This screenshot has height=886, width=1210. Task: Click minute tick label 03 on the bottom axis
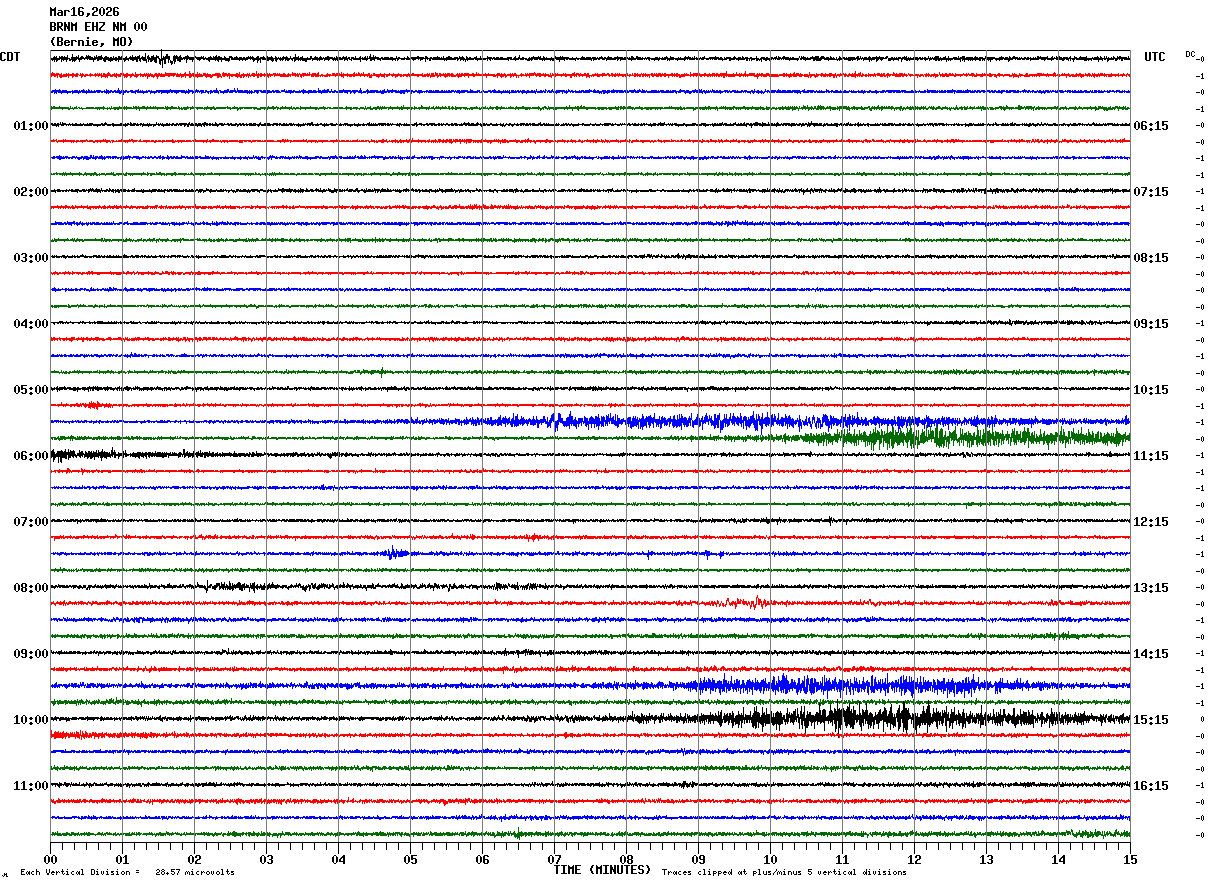click(266, 859)
